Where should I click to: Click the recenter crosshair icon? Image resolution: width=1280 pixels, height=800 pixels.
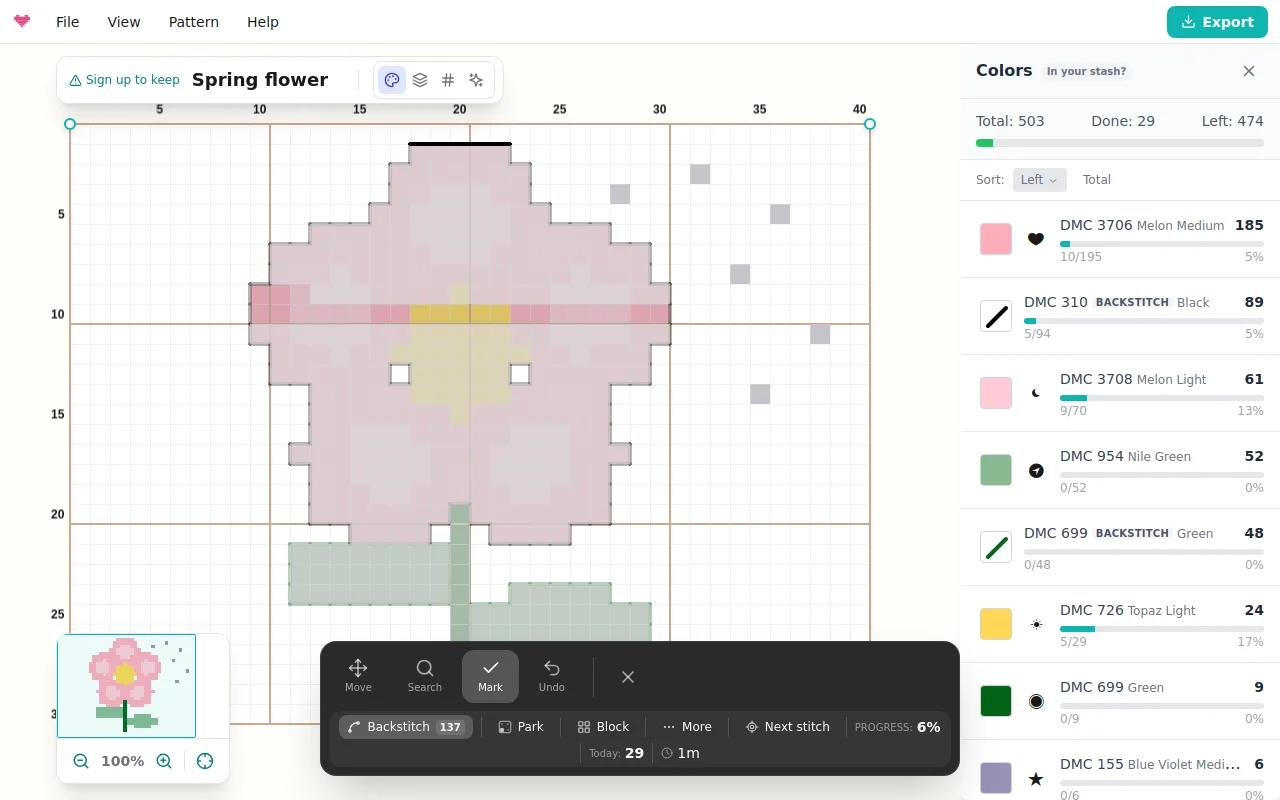click(x=205, y=761)
